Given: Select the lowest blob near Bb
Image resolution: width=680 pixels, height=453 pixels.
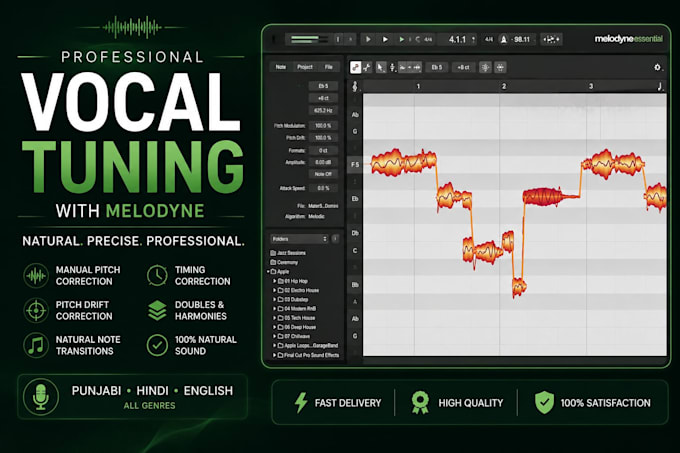Looking at the screenshot, I should point(519,287).
